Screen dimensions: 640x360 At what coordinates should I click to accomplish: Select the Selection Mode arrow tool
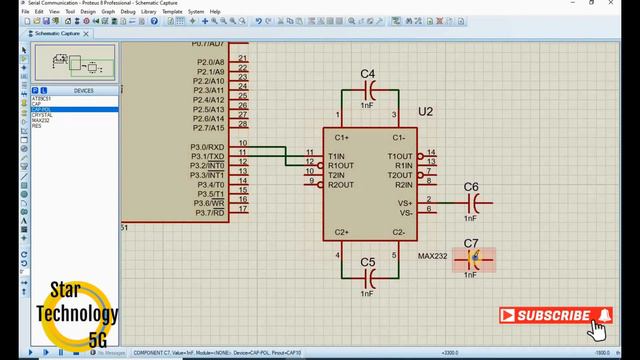point(24,50)
